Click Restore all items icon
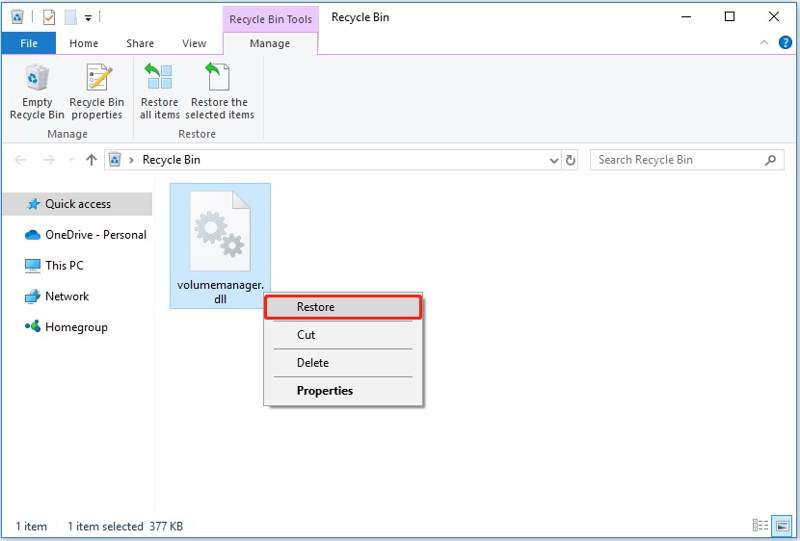Image resolution: width=800 pixels, height=541 pixels. point(159,78)
